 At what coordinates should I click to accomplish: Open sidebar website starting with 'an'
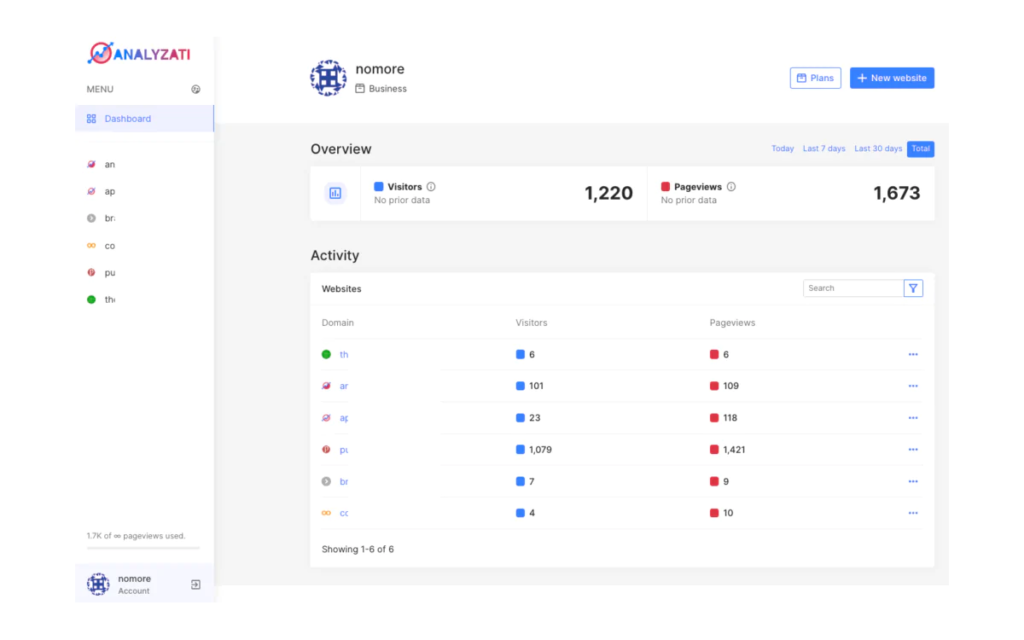101,165
